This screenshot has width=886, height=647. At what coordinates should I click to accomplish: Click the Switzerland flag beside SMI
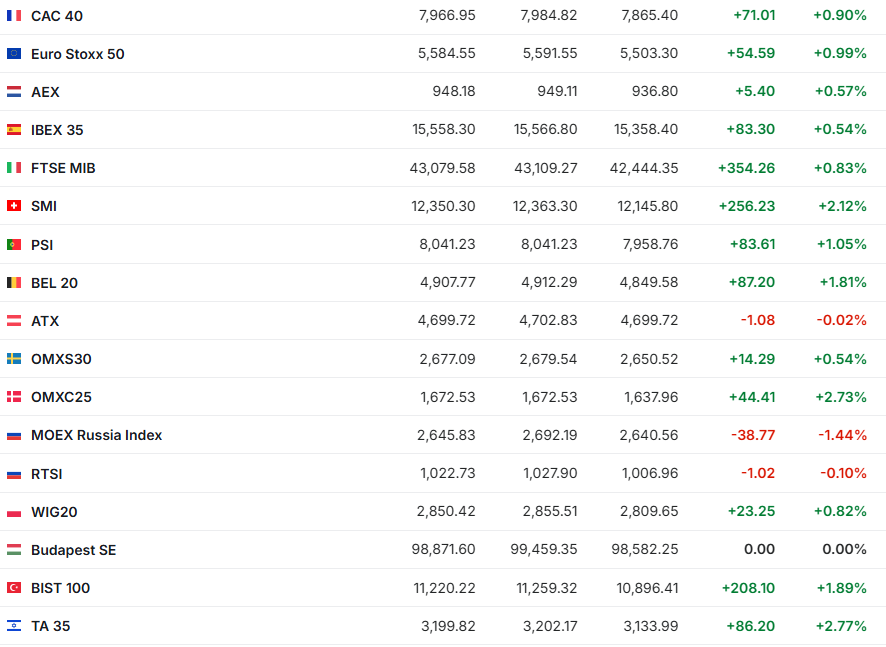(x=14, y=206)
